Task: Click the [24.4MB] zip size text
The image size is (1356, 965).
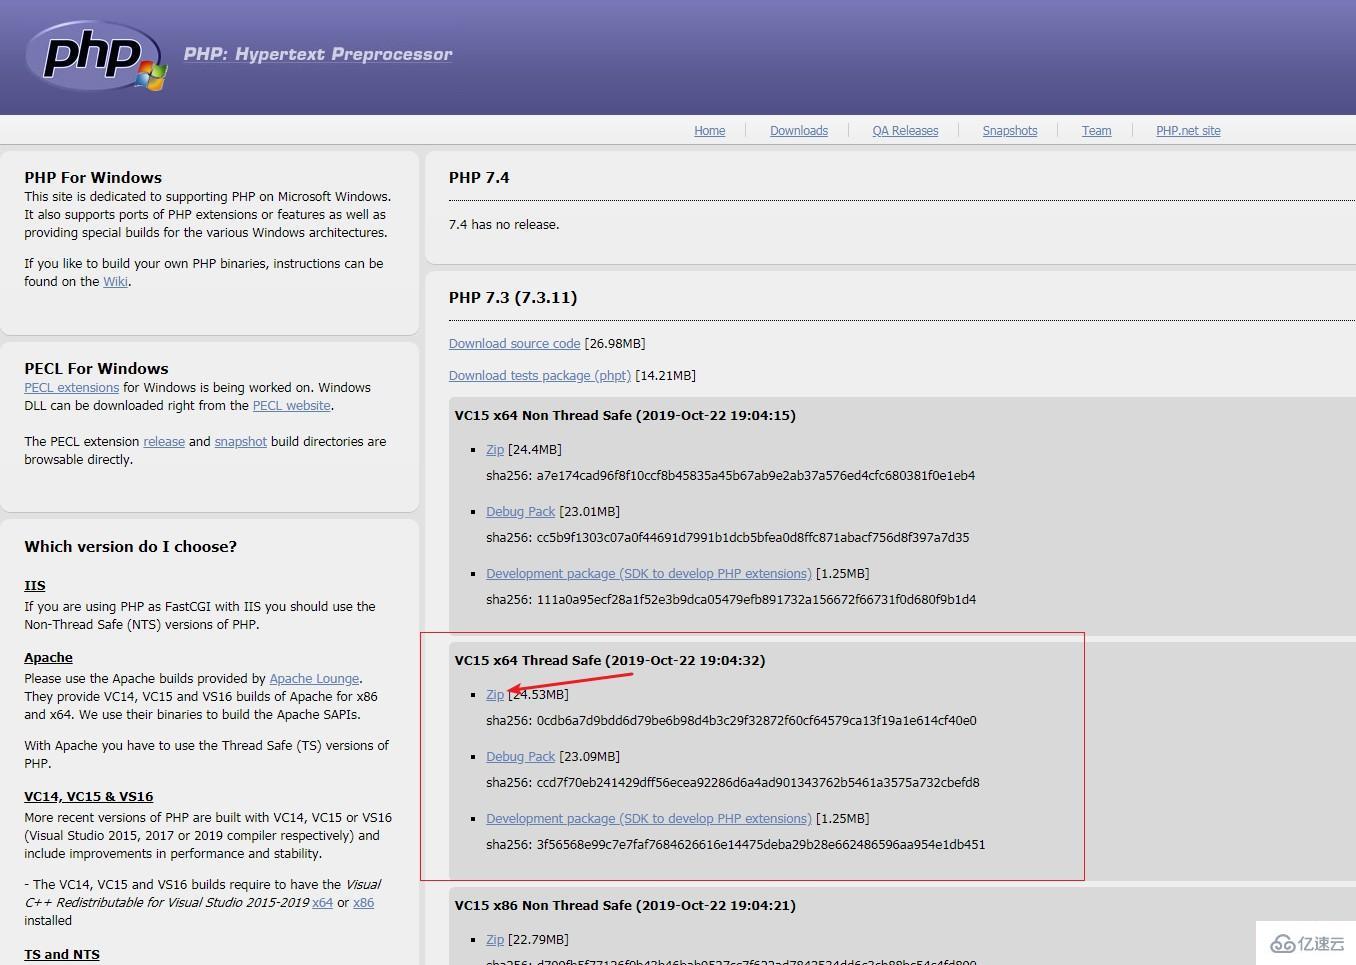Action: click(535, 450)
